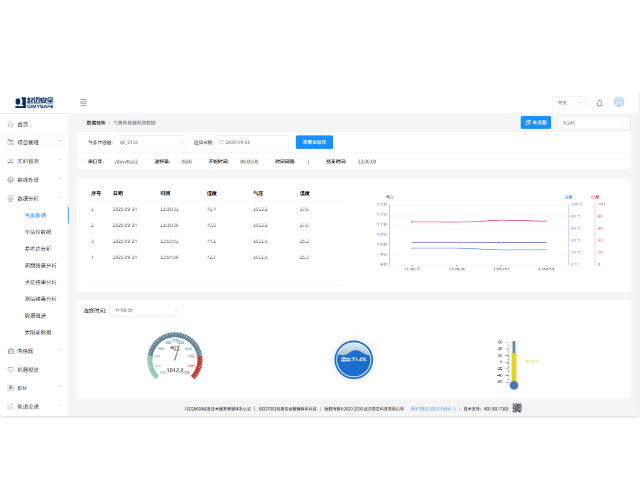Open the ICP license link in footer
This screenshot has height=480, width=640.
click(439, 409)
